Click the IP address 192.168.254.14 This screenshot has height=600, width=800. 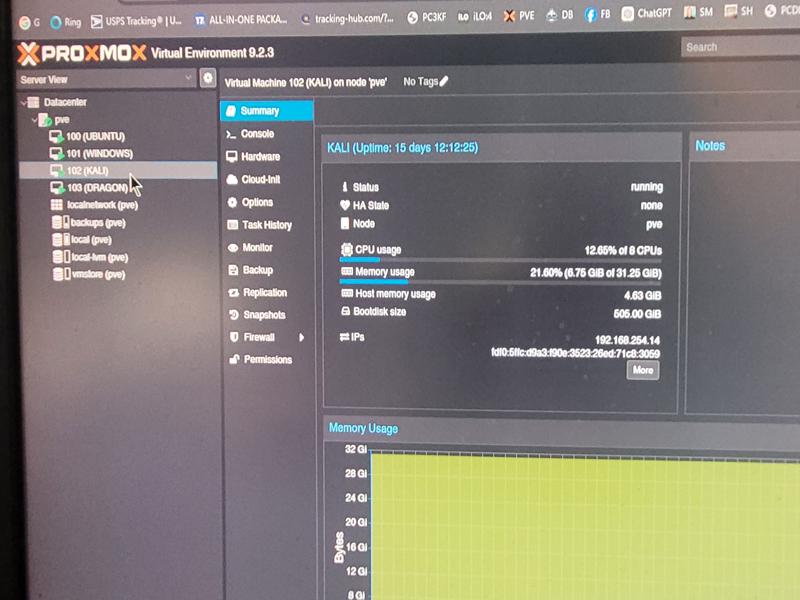(x=627, y=340)
